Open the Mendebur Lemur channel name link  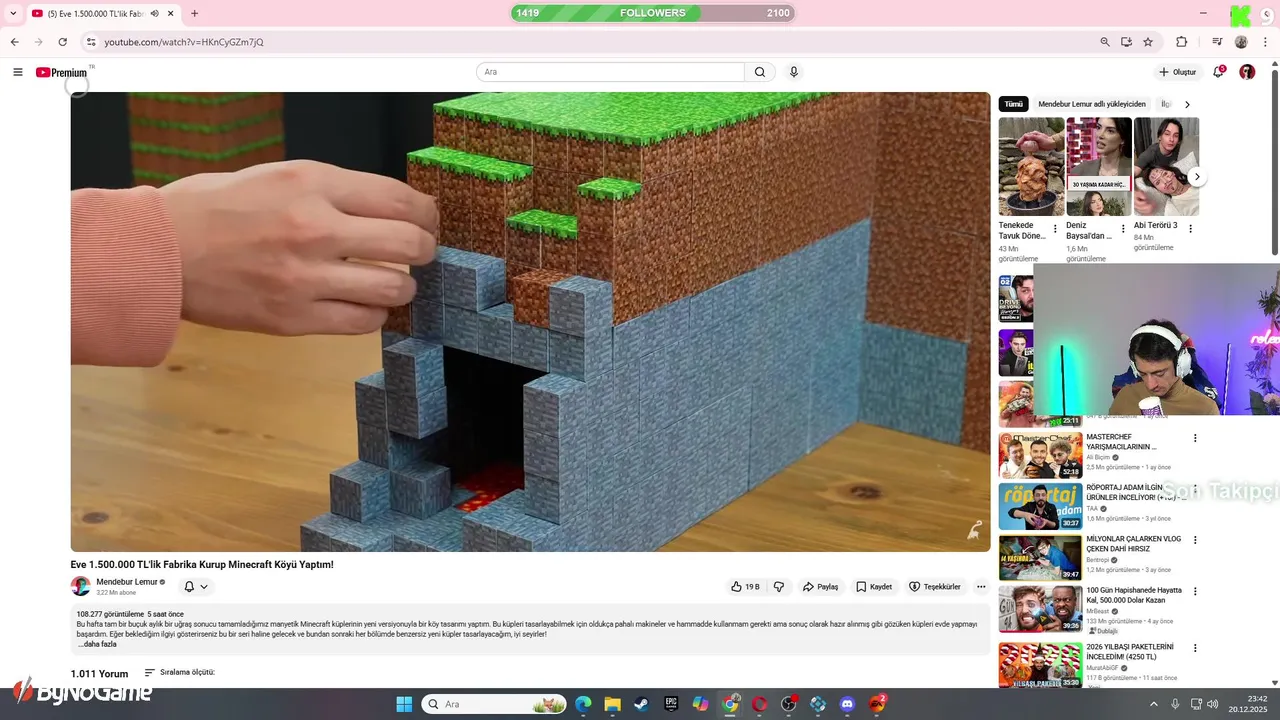click(x=127, y=582)
